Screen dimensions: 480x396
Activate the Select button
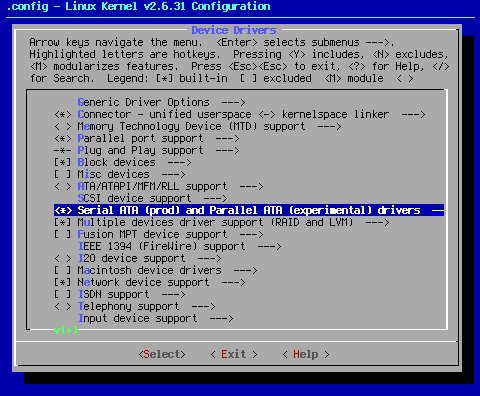162,354
